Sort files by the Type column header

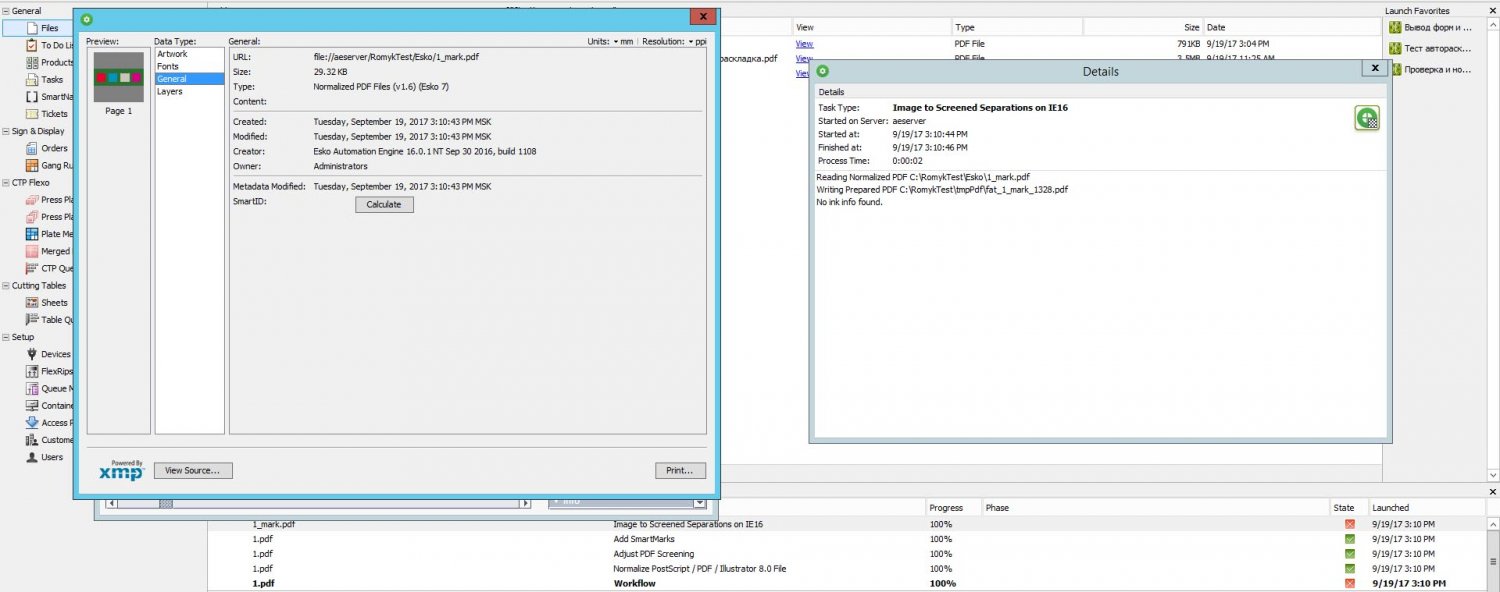pos(1017,27)
